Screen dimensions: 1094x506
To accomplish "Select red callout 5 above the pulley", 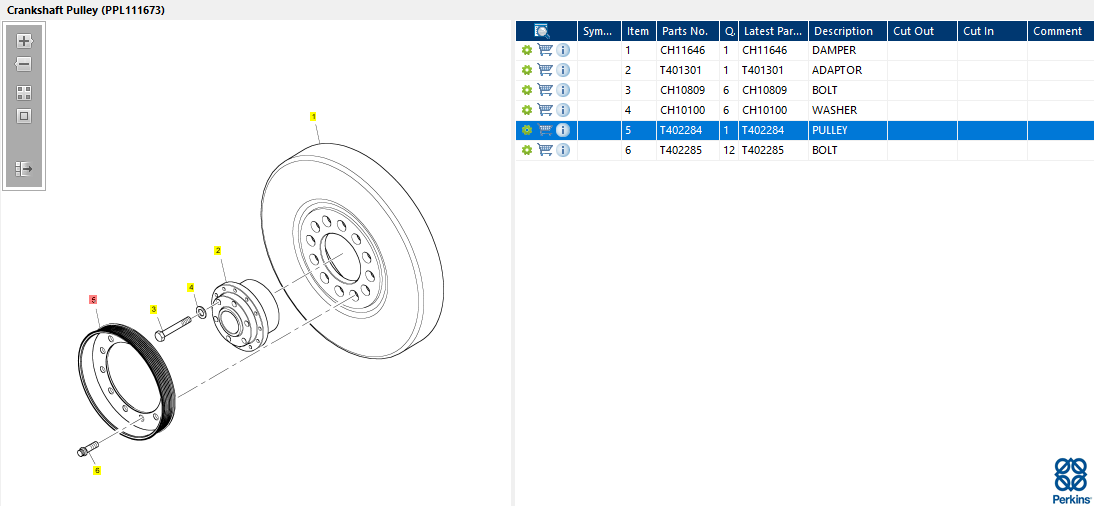I will click(x=93, y=299).
